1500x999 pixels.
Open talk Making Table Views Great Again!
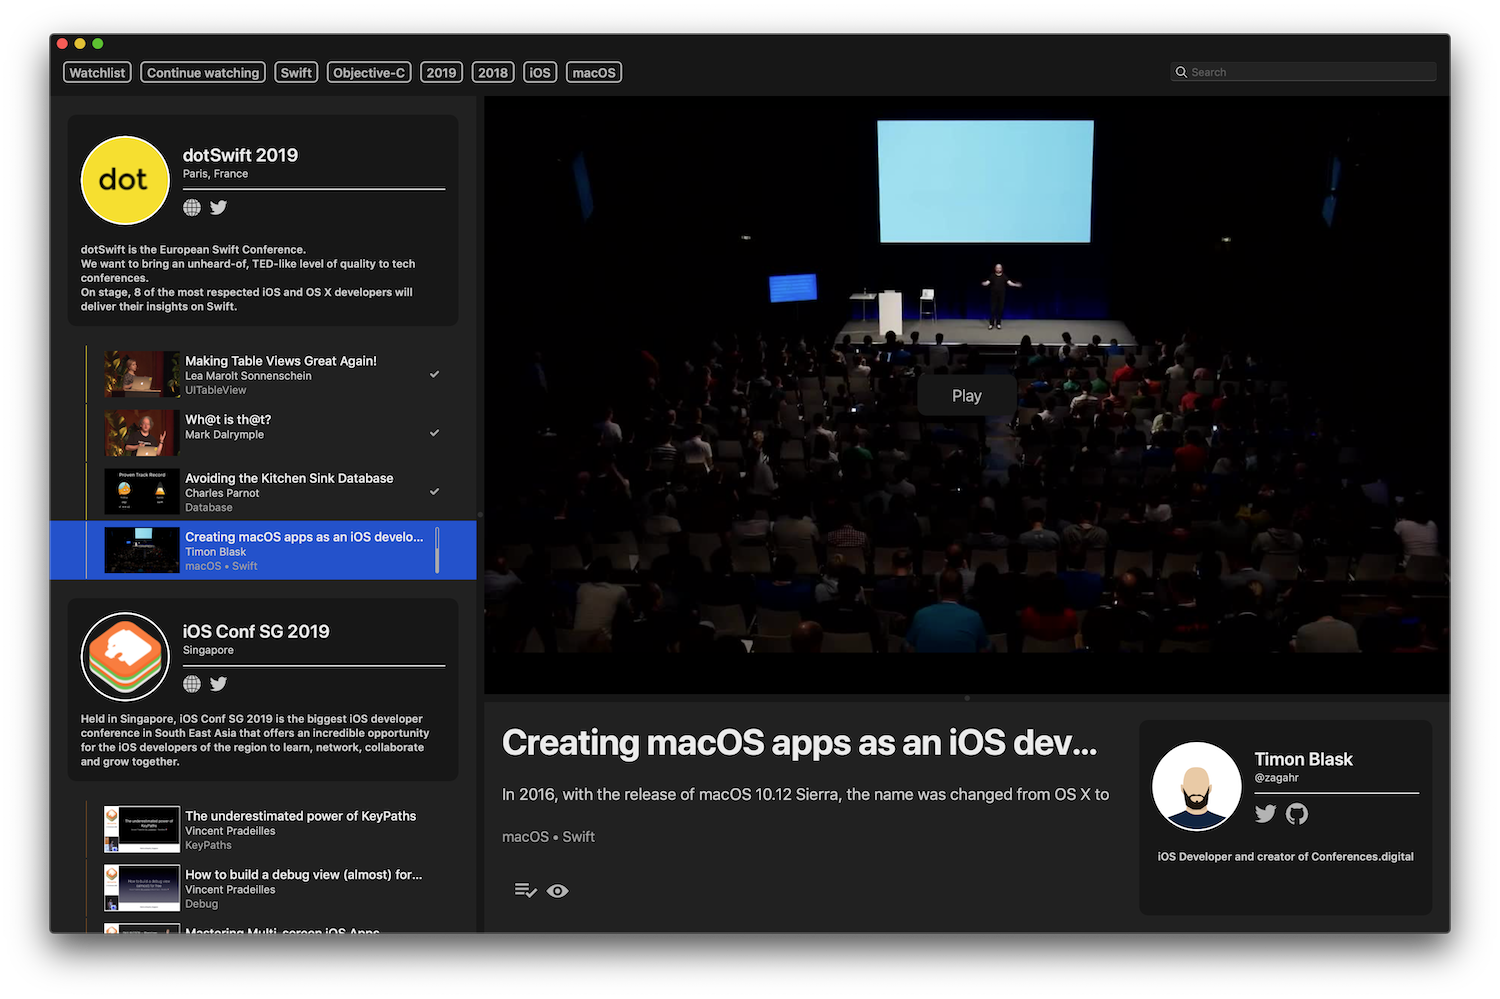(264, 375)
